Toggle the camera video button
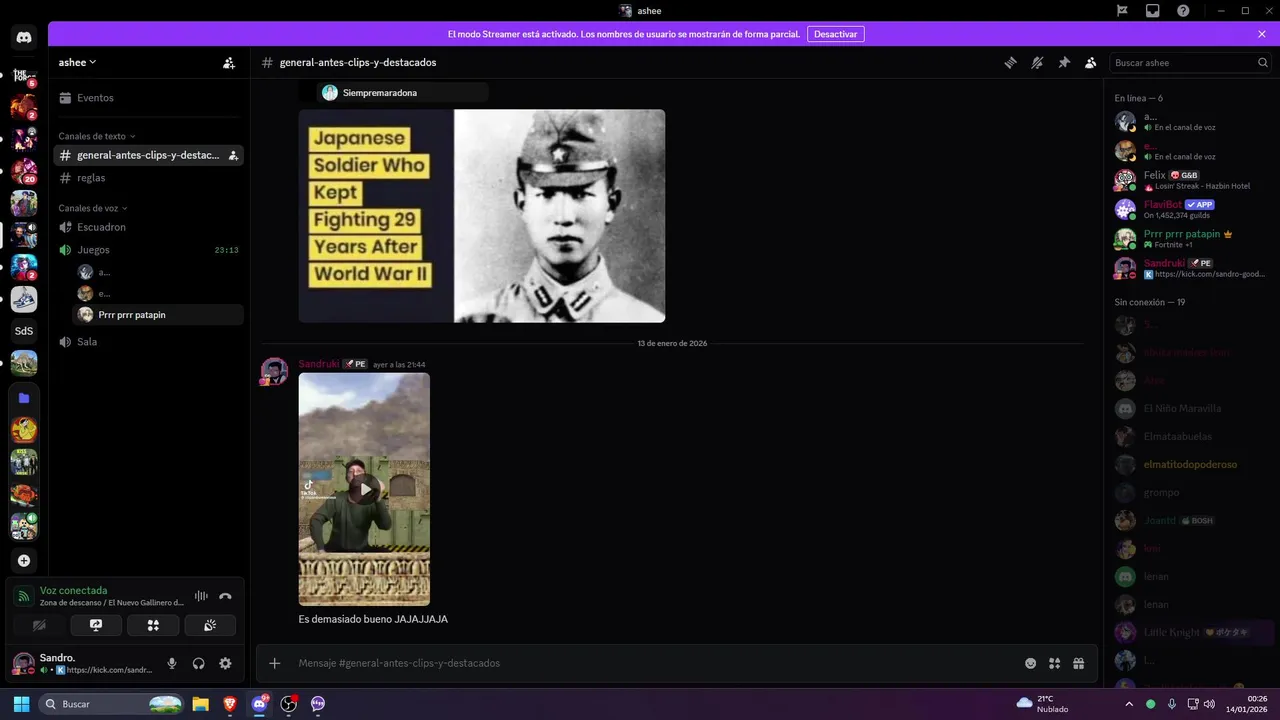1280x720 pixels. click(39, 625)
